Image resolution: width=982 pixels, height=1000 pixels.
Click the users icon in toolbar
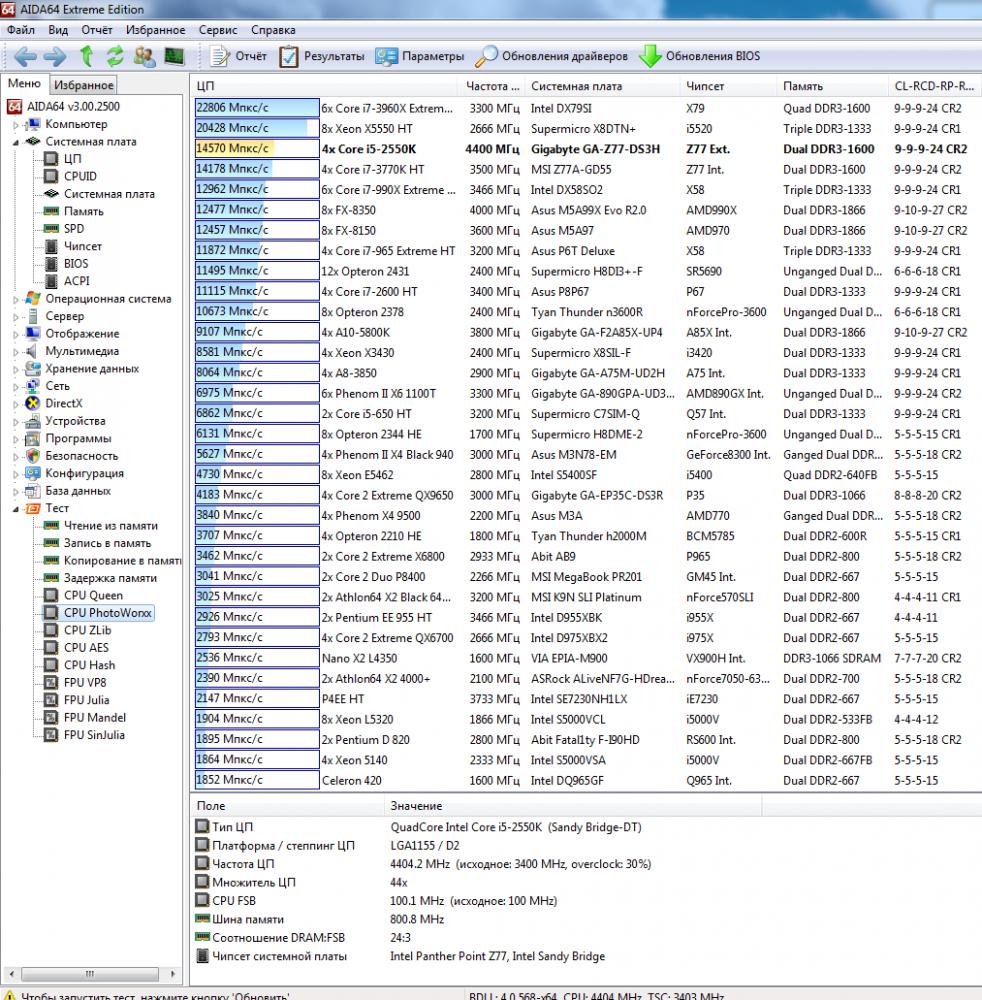click(145, 57)
